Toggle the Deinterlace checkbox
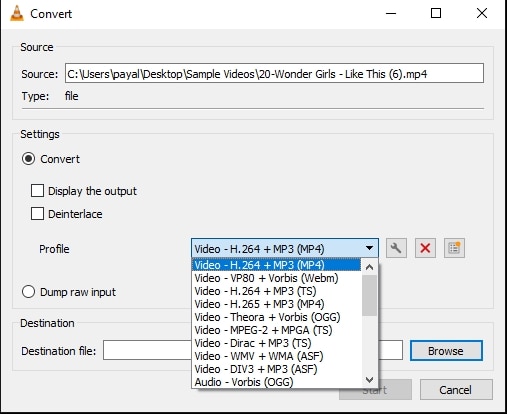The height and width of the screenshot is (414, 507). [x=37, y=214]
